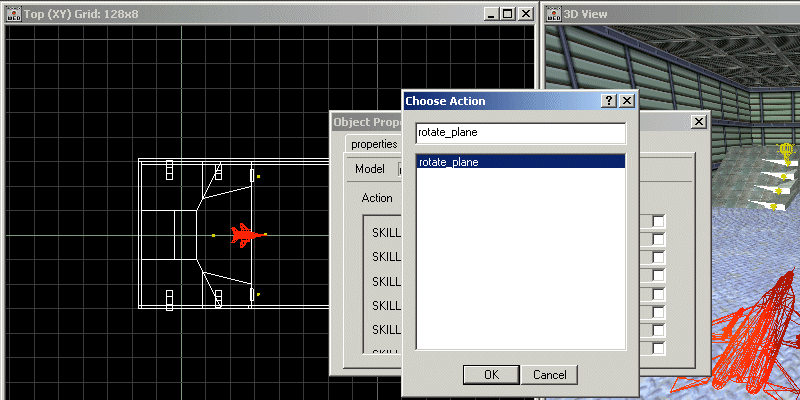Click the action name text field
Screen dimensions: 800x400
point(520,133)
